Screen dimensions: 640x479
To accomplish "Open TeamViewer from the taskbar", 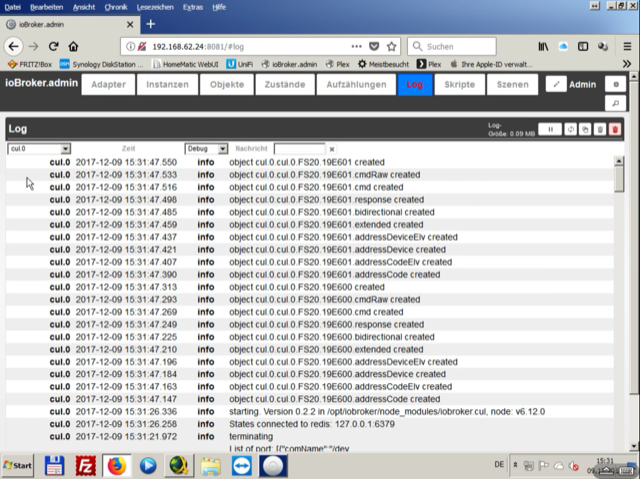I will click(242, 466).
